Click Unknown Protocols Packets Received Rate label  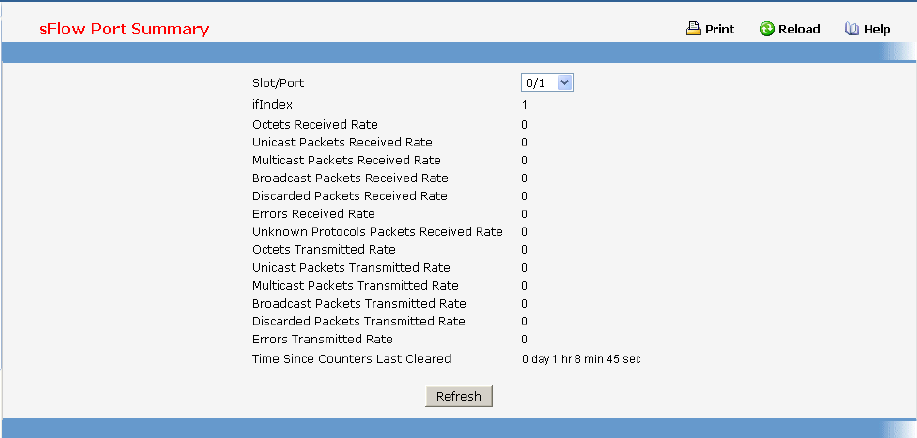[377, 232]
